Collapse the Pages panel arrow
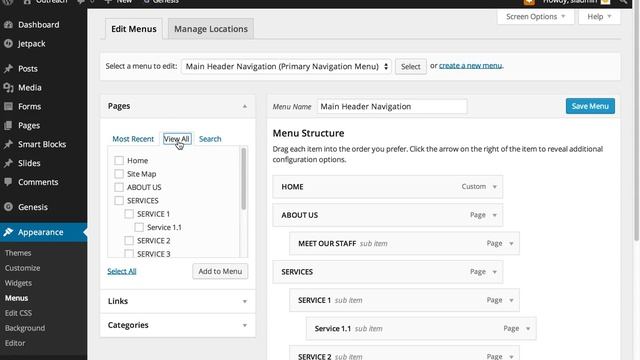Viewport: 640px width, 360px height. [244, 107]
